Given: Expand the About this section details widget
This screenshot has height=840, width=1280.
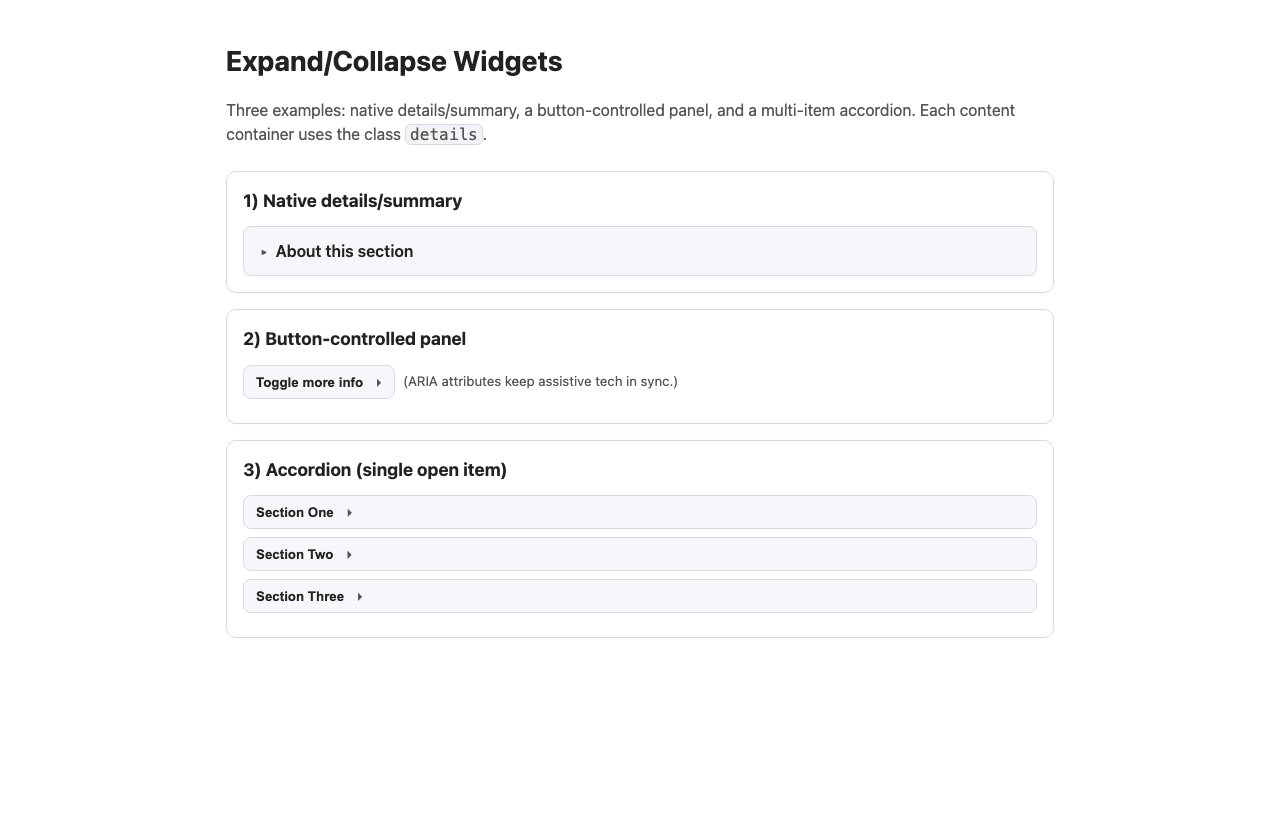Looking at the screenshot, I should pos(344,251).
